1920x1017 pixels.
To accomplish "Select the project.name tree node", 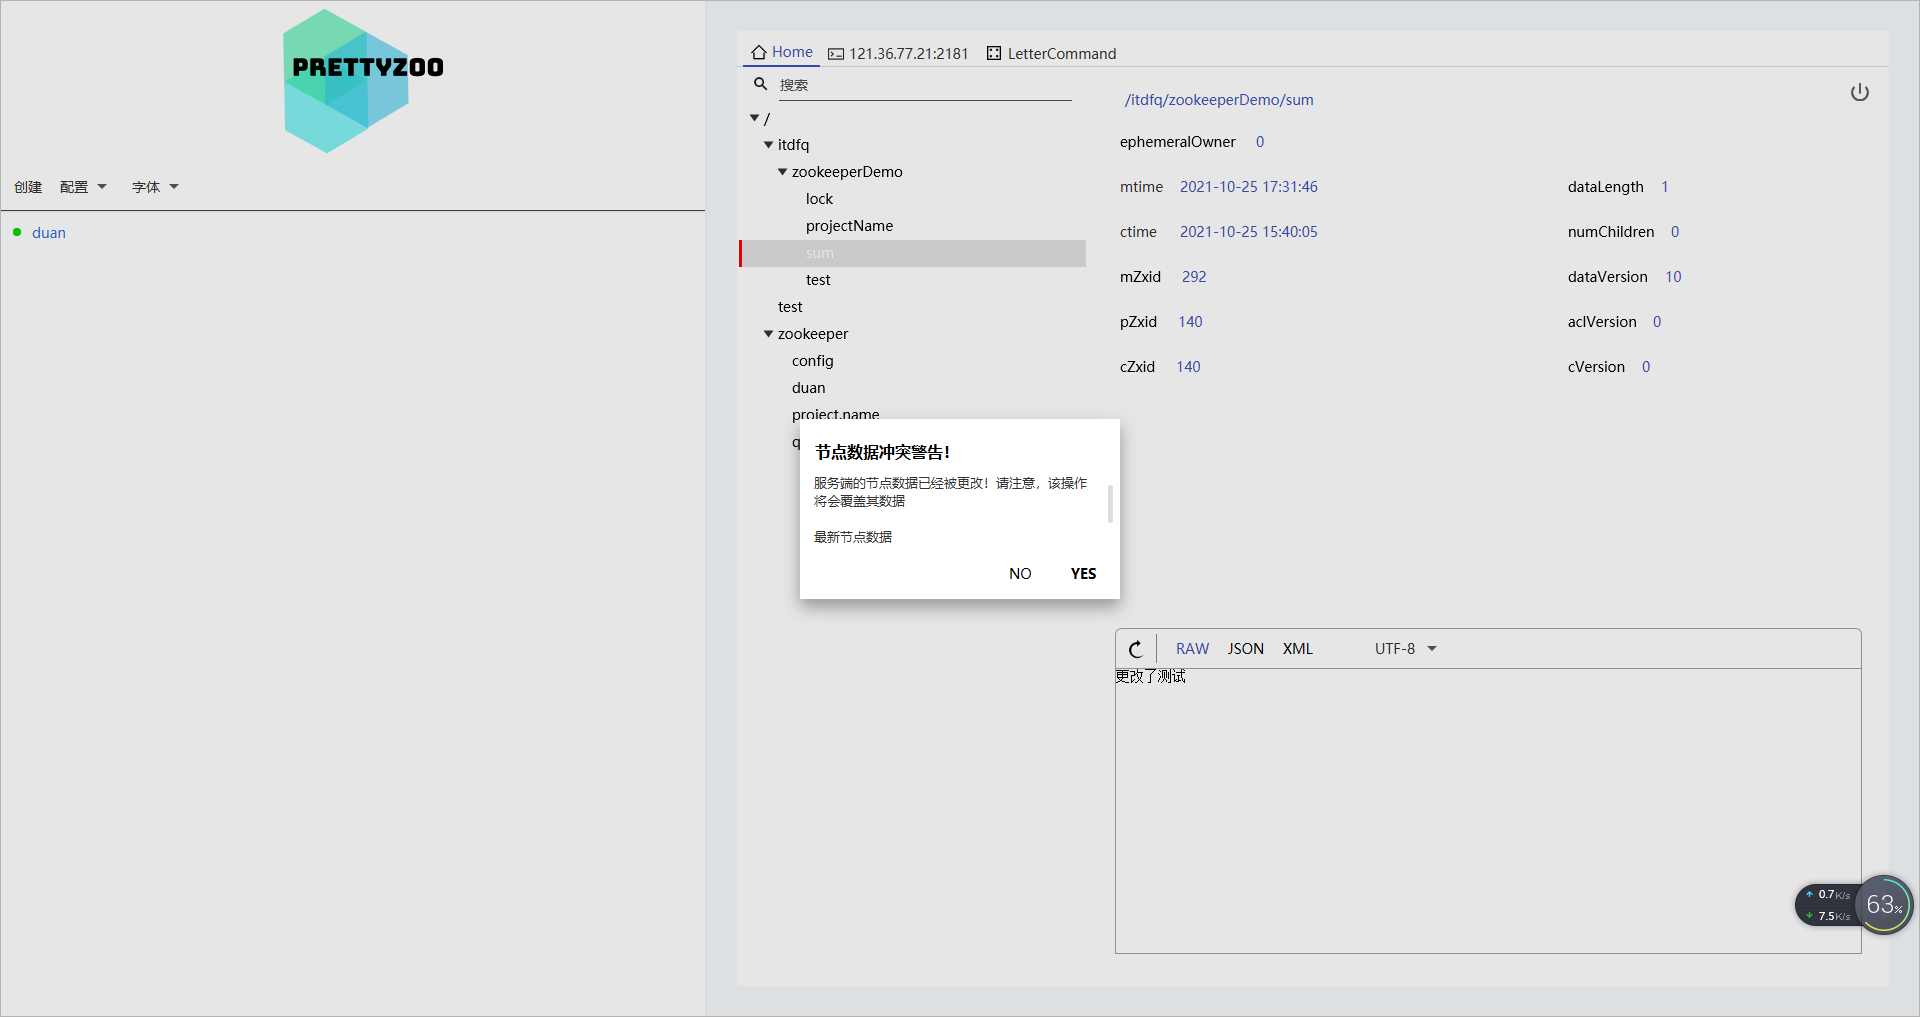I will coord(835,413).
